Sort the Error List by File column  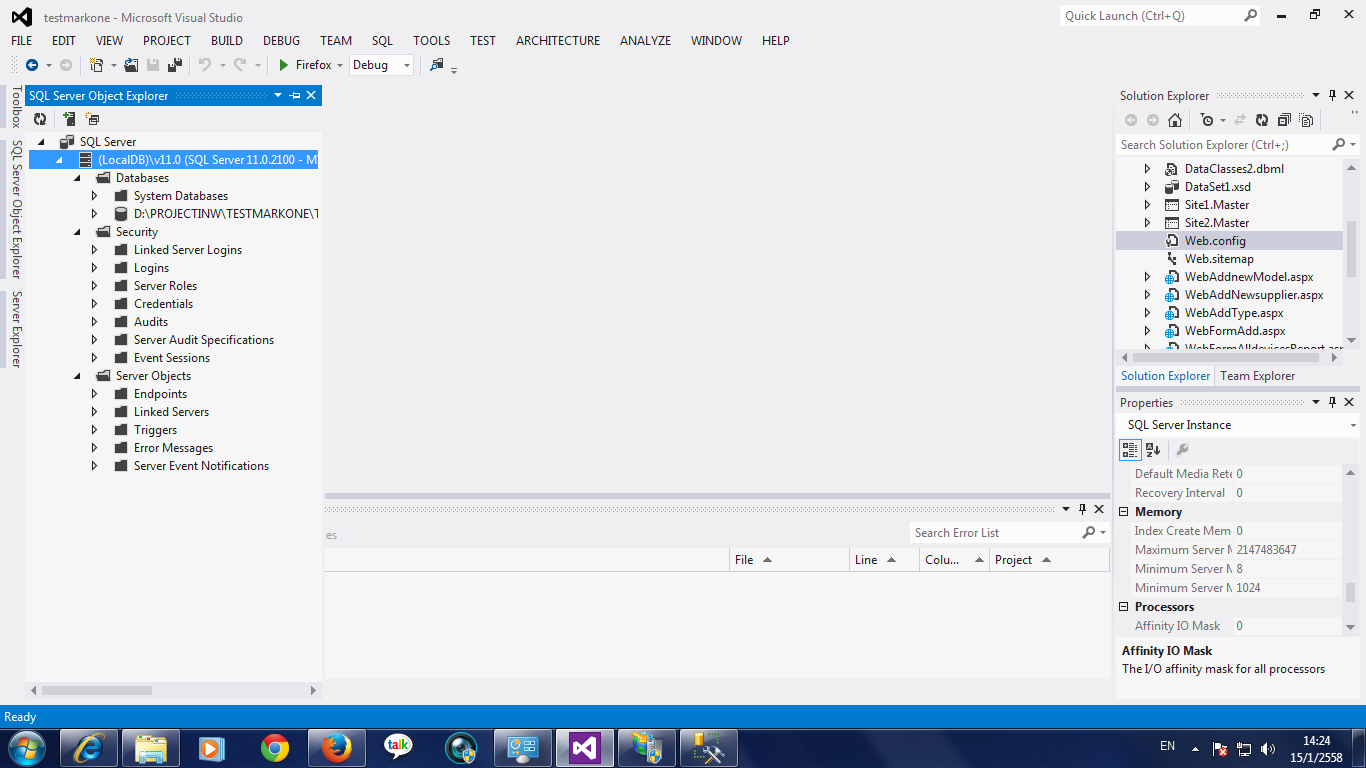789,560
